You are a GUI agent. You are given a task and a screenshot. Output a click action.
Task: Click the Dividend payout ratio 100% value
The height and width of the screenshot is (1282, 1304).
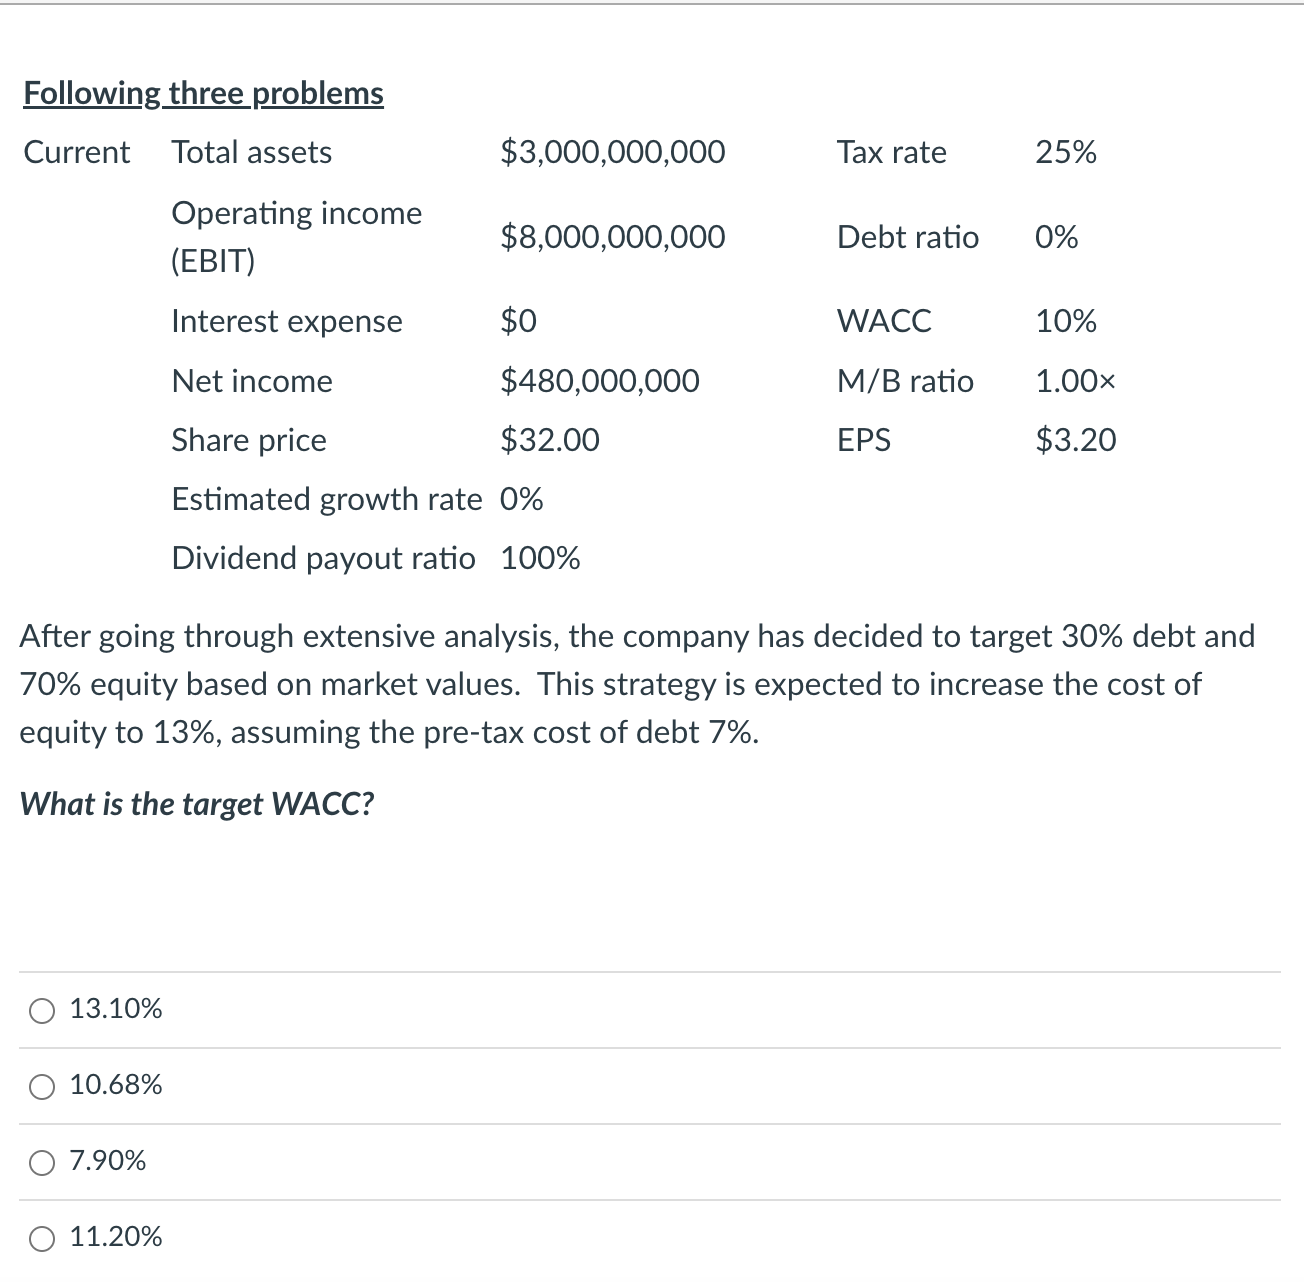pos(541,558)
